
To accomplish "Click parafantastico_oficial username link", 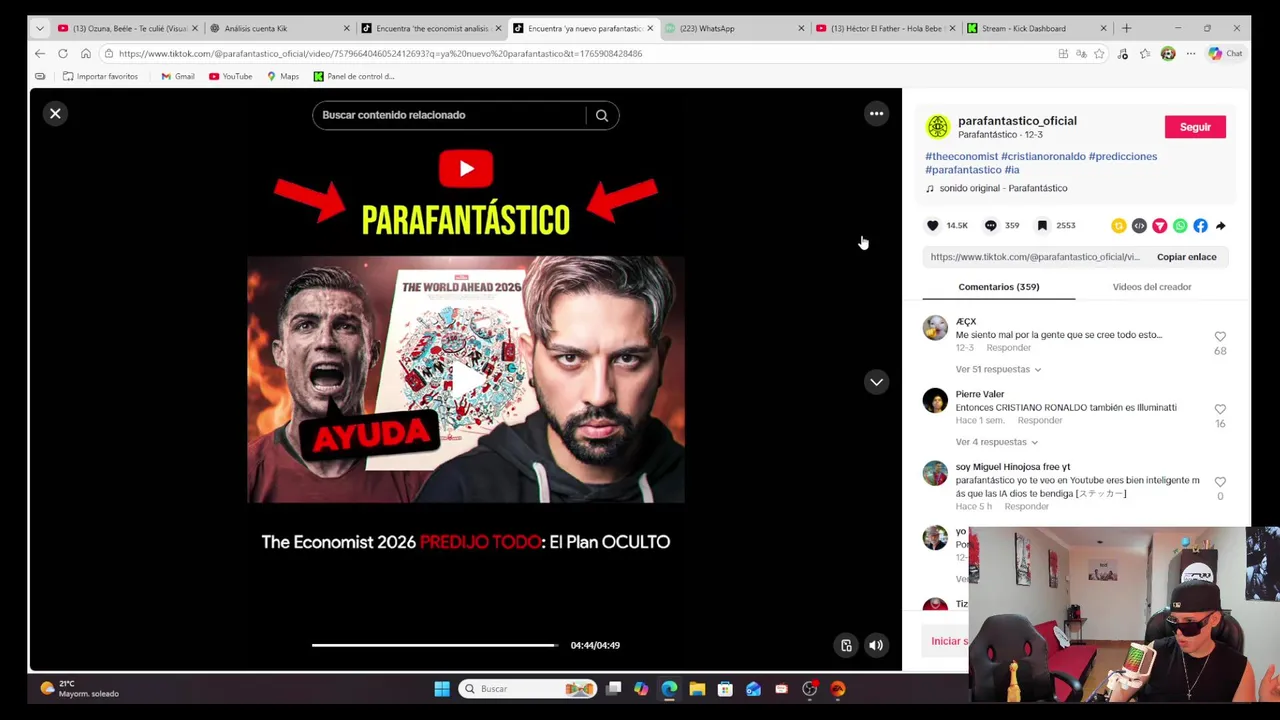I will pos(1017,121).
